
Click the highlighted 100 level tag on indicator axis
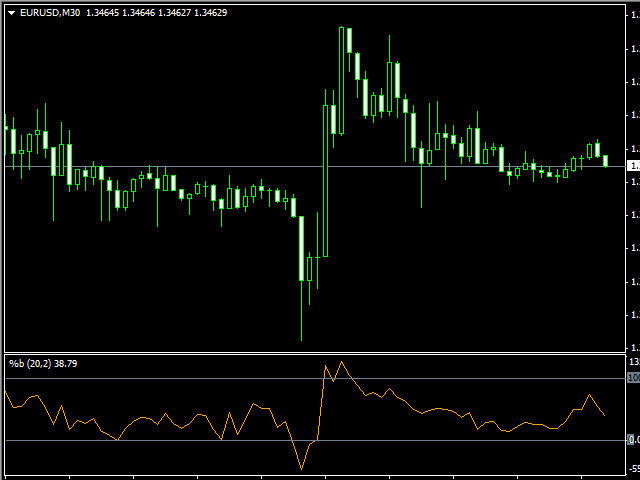[632, 378]
